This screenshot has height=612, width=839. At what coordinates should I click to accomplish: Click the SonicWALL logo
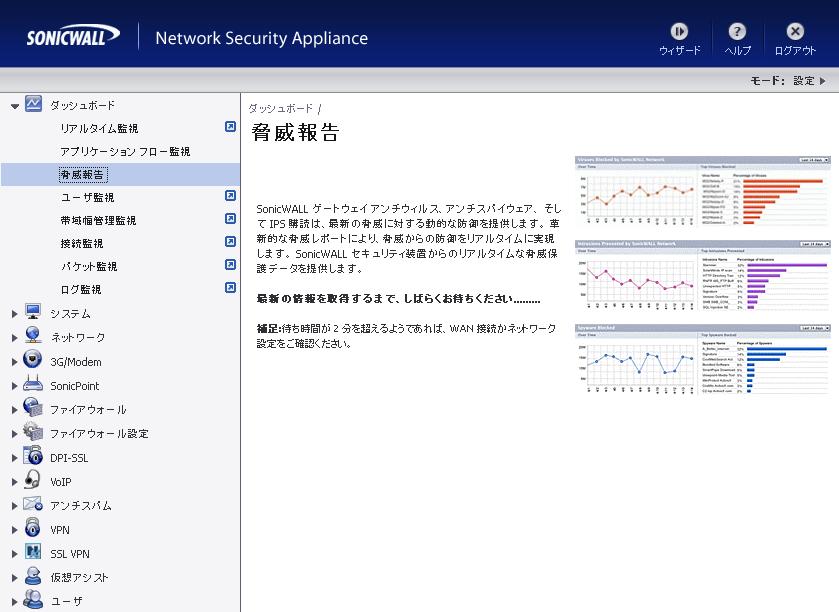click(73, 37)
